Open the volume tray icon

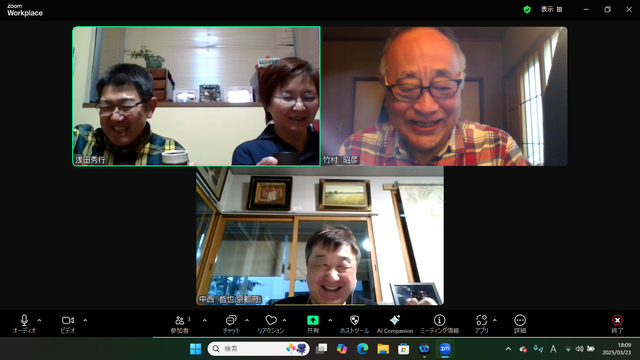(x=579, y=349)
